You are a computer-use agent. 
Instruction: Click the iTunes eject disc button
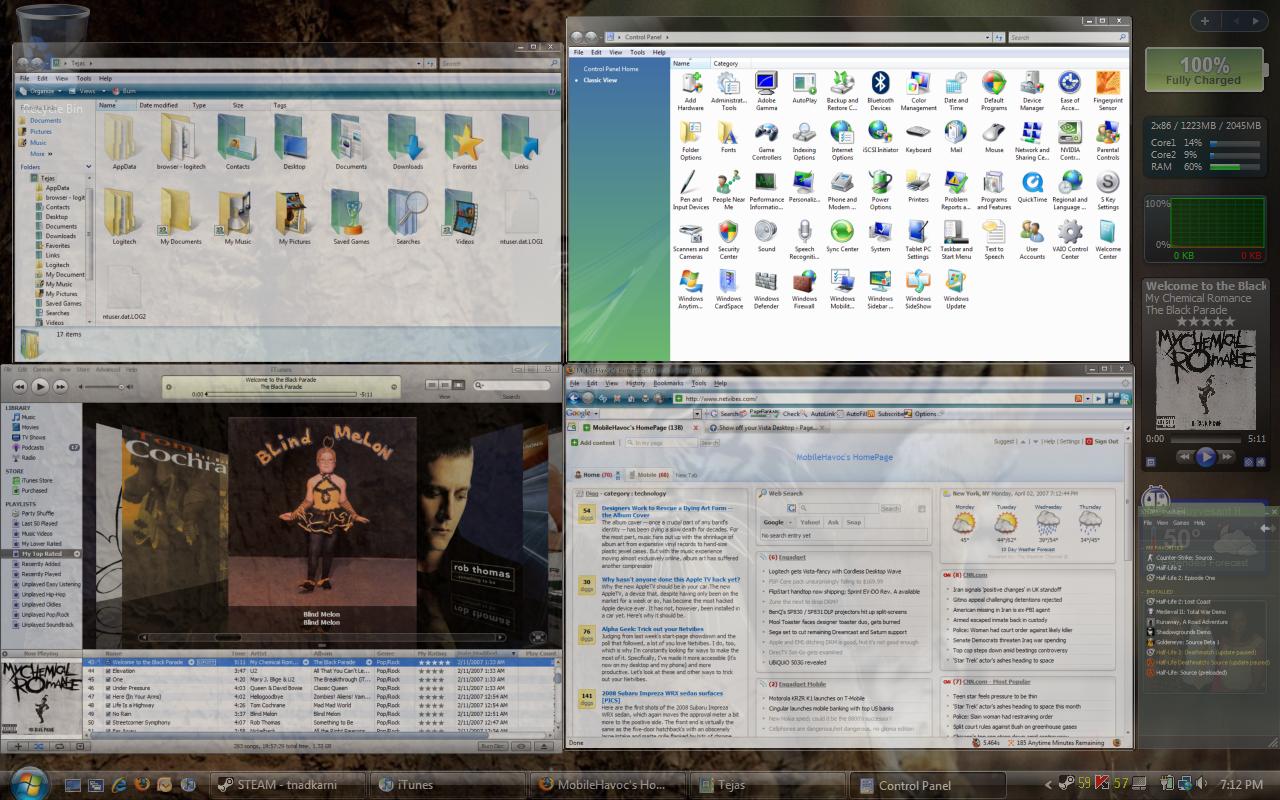point(544,746)
